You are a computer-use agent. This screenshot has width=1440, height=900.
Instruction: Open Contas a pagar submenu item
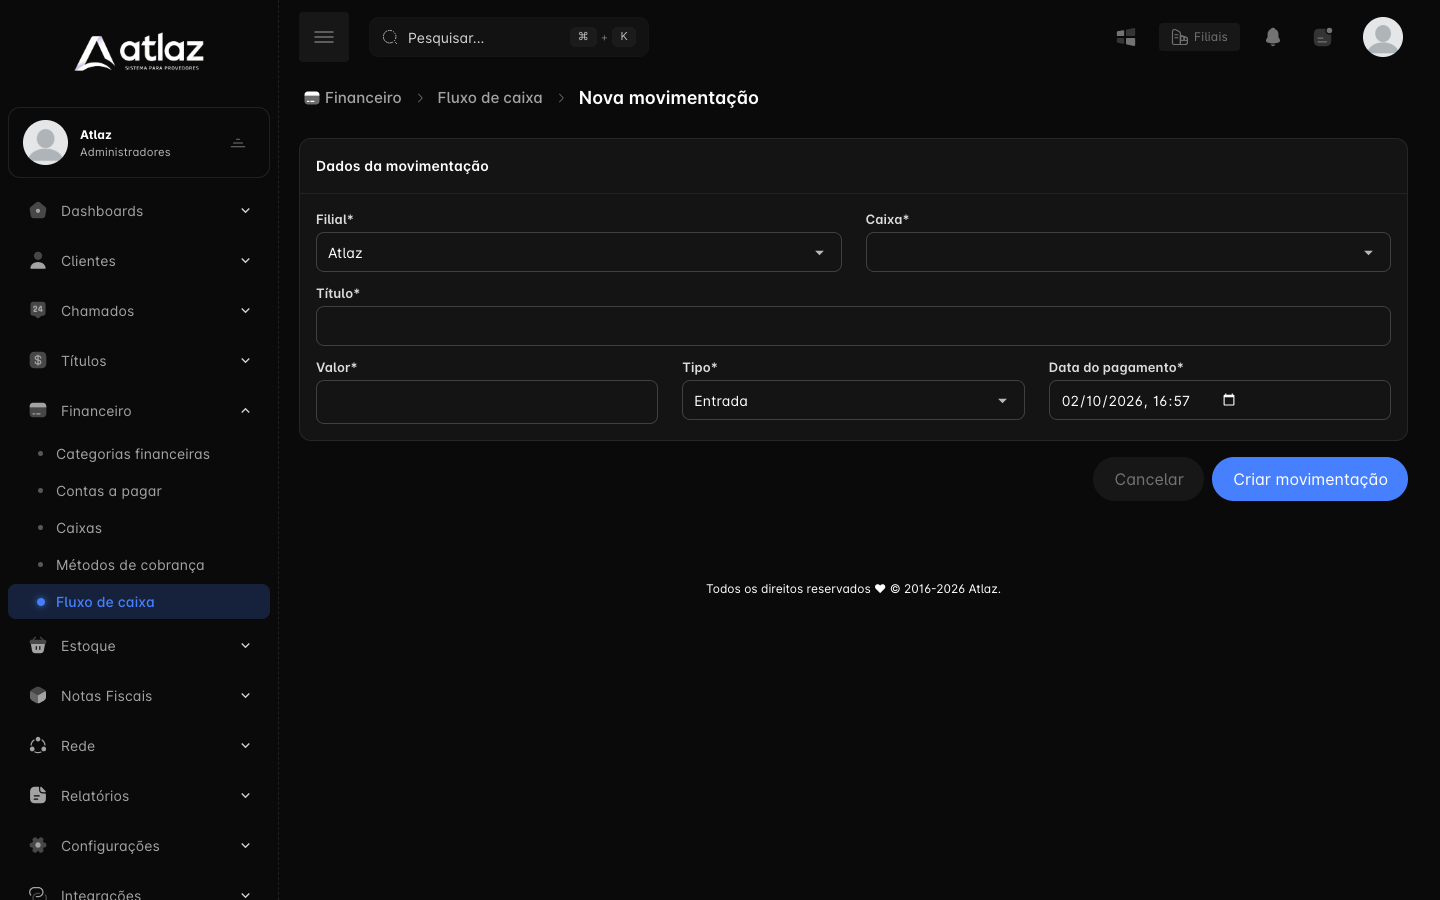(x=139, y=491)
